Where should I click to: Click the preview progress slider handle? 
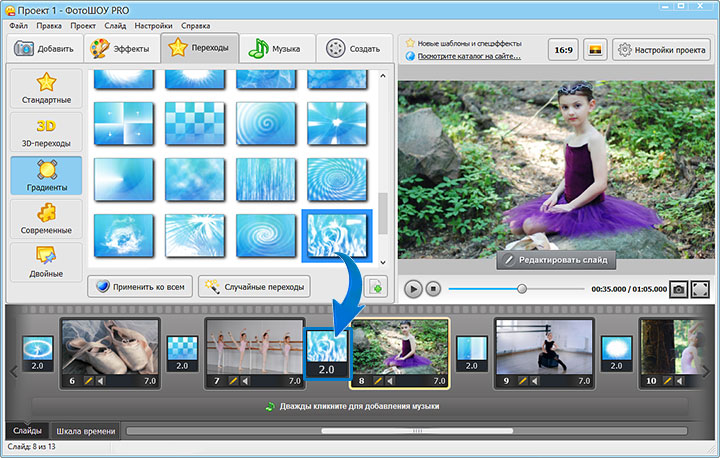522,289
